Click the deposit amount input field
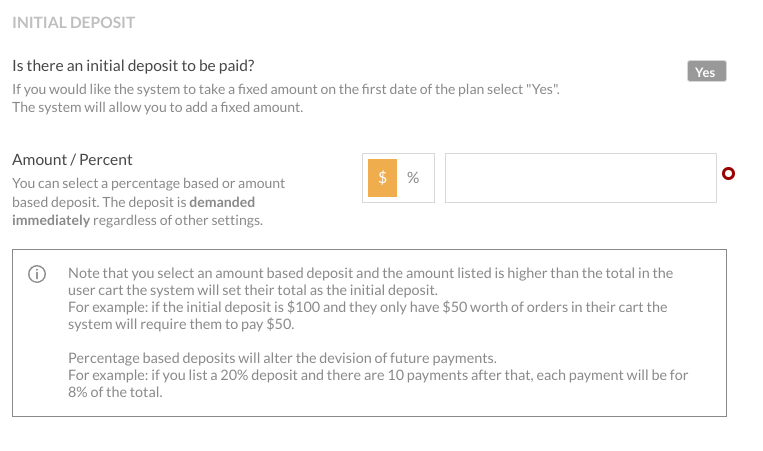This screenshot has width=763, height=451. click(x=581, y=178)
